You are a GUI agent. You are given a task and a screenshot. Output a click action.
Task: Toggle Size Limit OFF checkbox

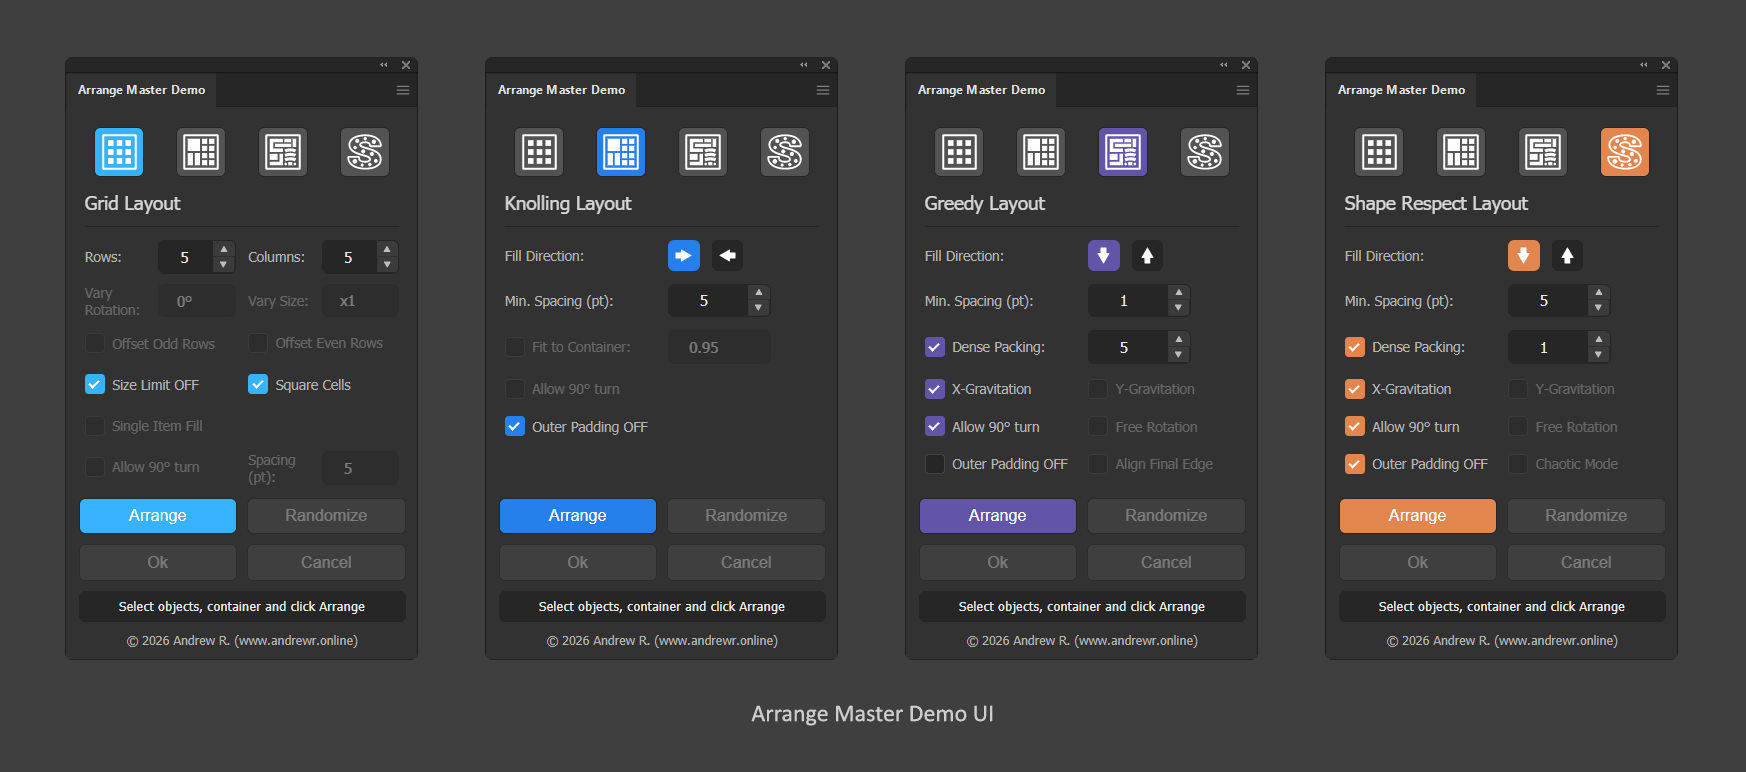point(95,384)
